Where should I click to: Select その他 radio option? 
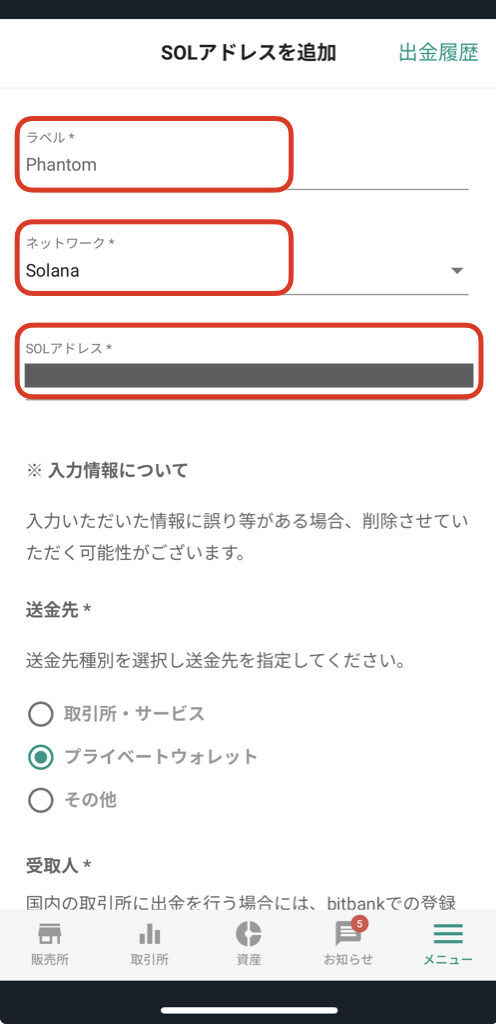click(x=40, y=799)
